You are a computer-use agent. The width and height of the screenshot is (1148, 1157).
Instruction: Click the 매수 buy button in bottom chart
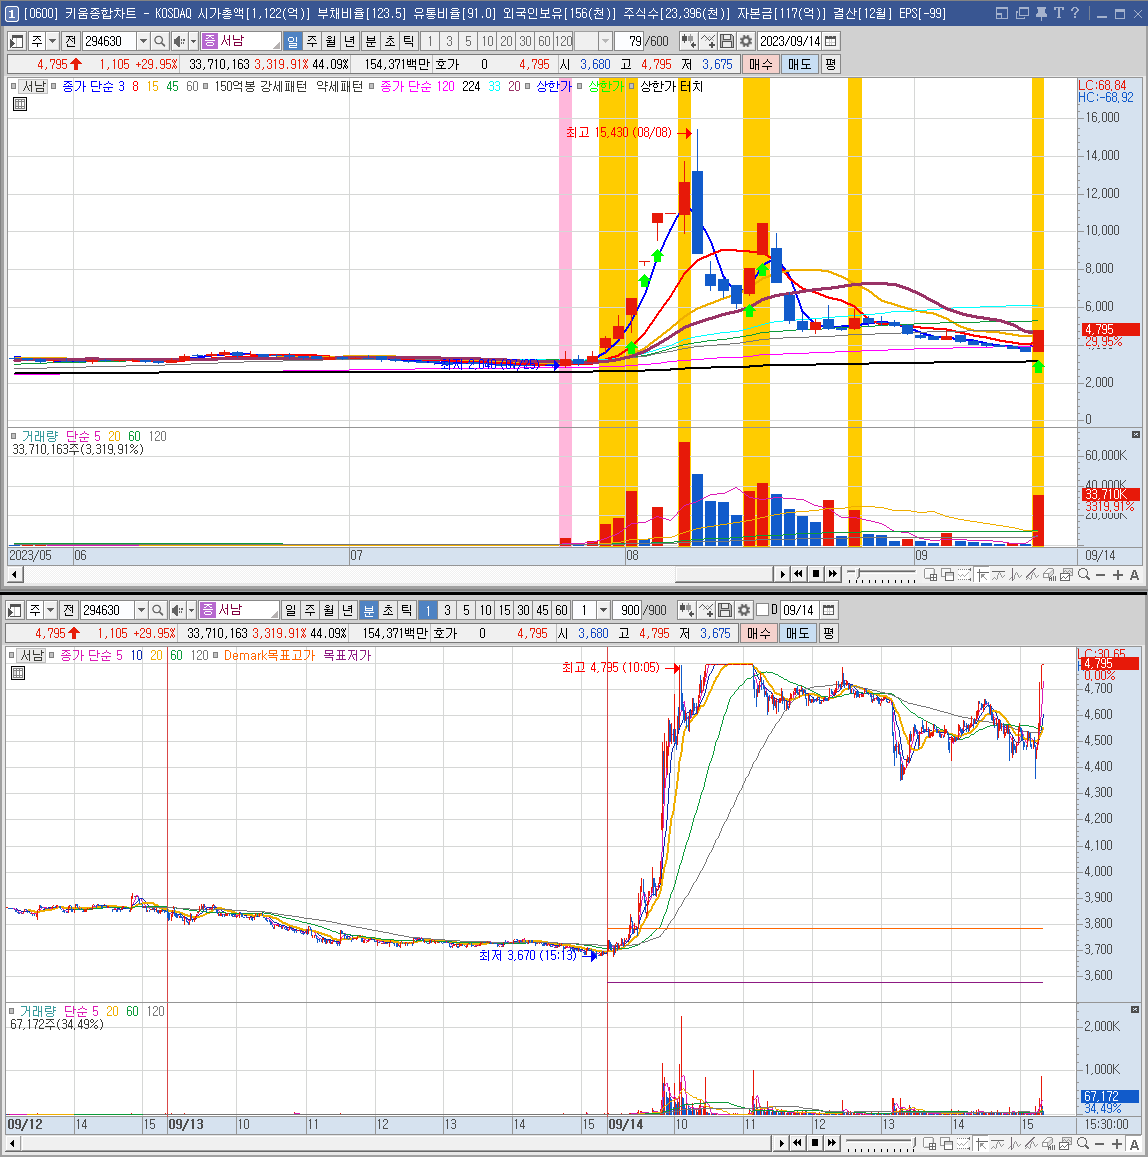(758, 633)
